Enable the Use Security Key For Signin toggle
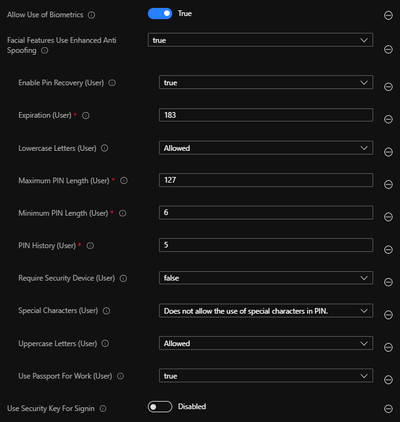This screenshot has height=422, width=400. coord(160,407)
